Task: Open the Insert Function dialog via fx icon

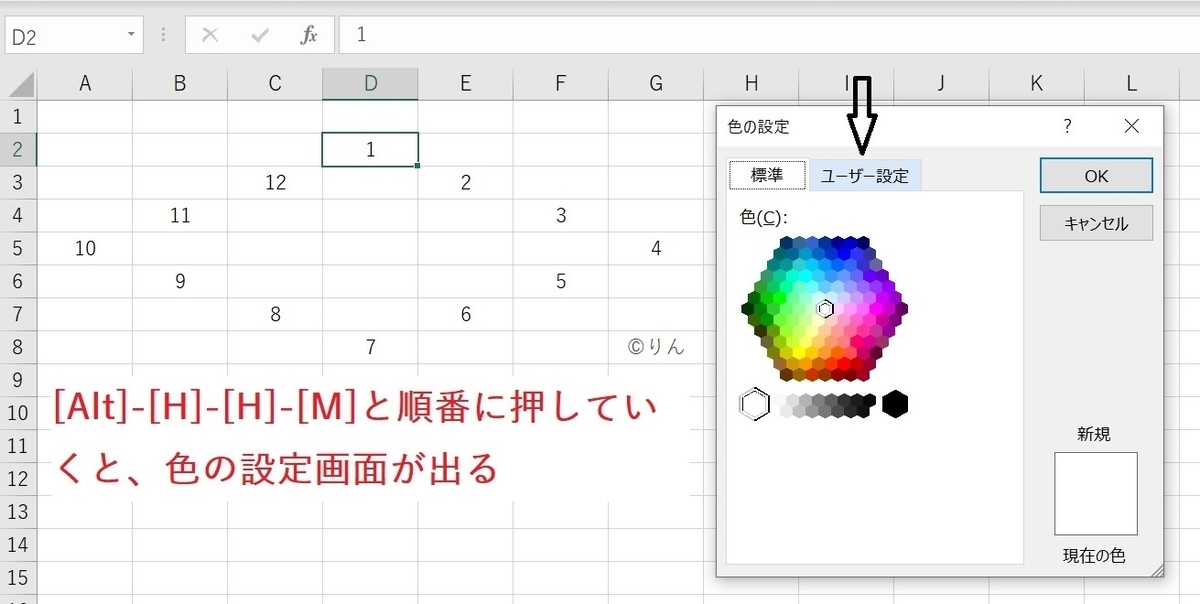Action: tap(310, 34)
